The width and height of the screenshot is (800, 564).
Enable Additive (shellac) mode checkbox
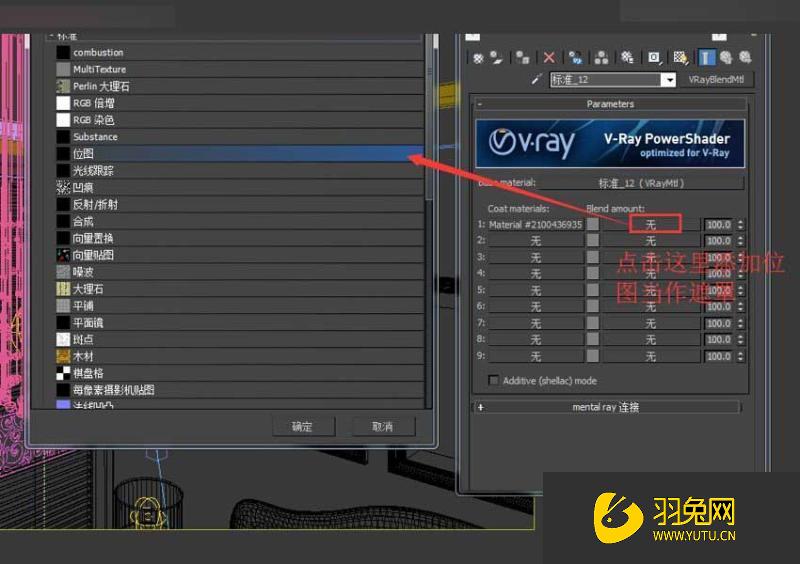(x=493, y=380)
